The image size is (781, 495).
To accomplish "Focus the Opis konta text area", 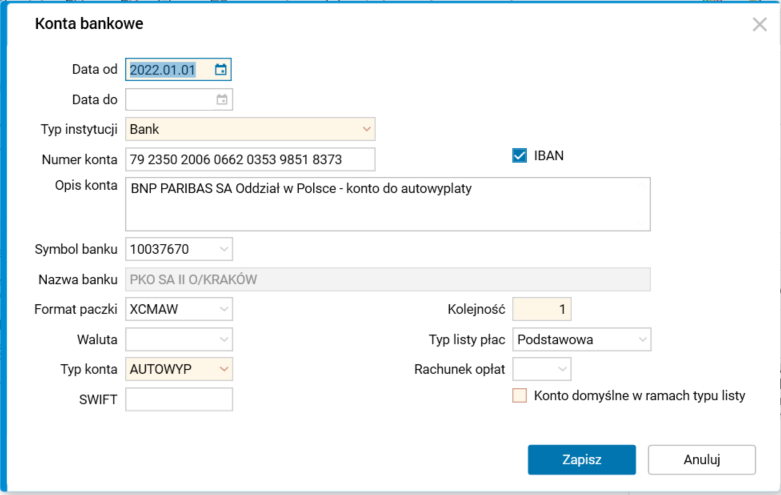I will point(388,204).
